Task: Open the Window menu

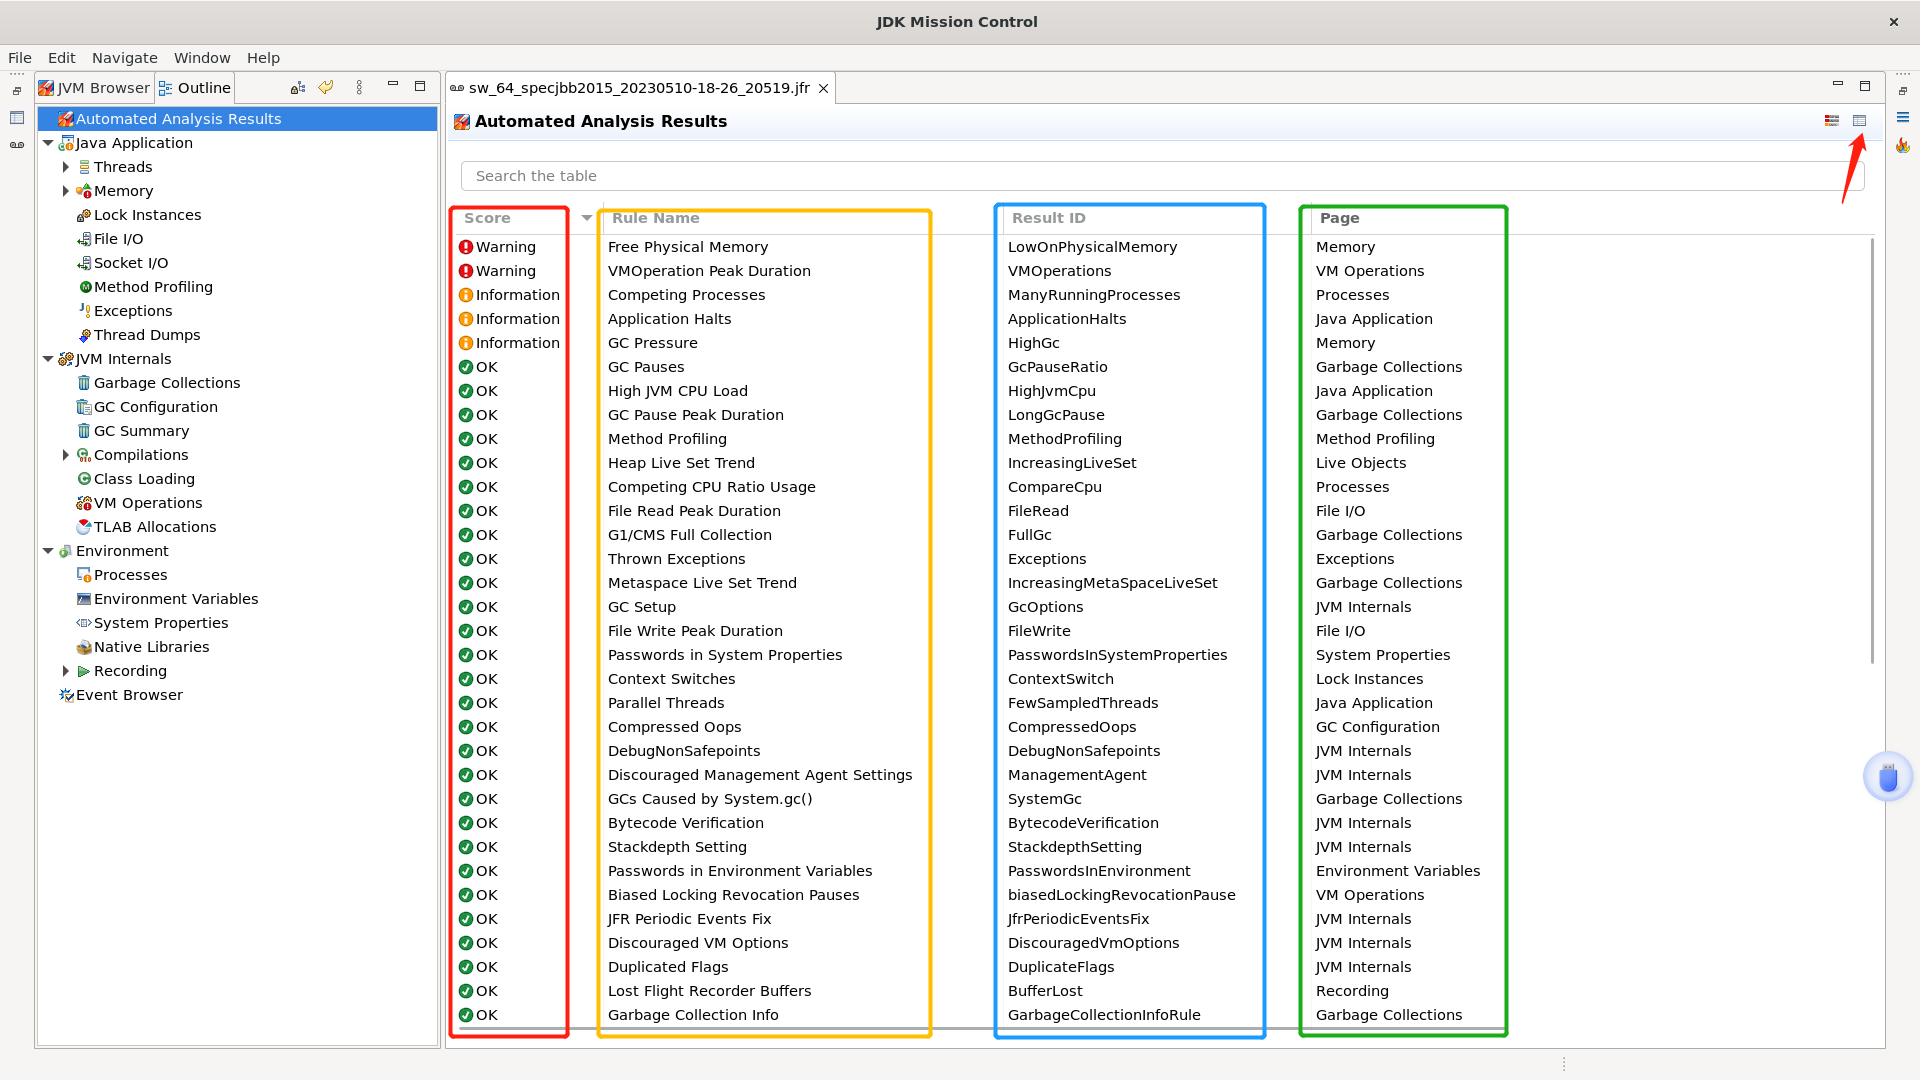Action: point(202,57)
